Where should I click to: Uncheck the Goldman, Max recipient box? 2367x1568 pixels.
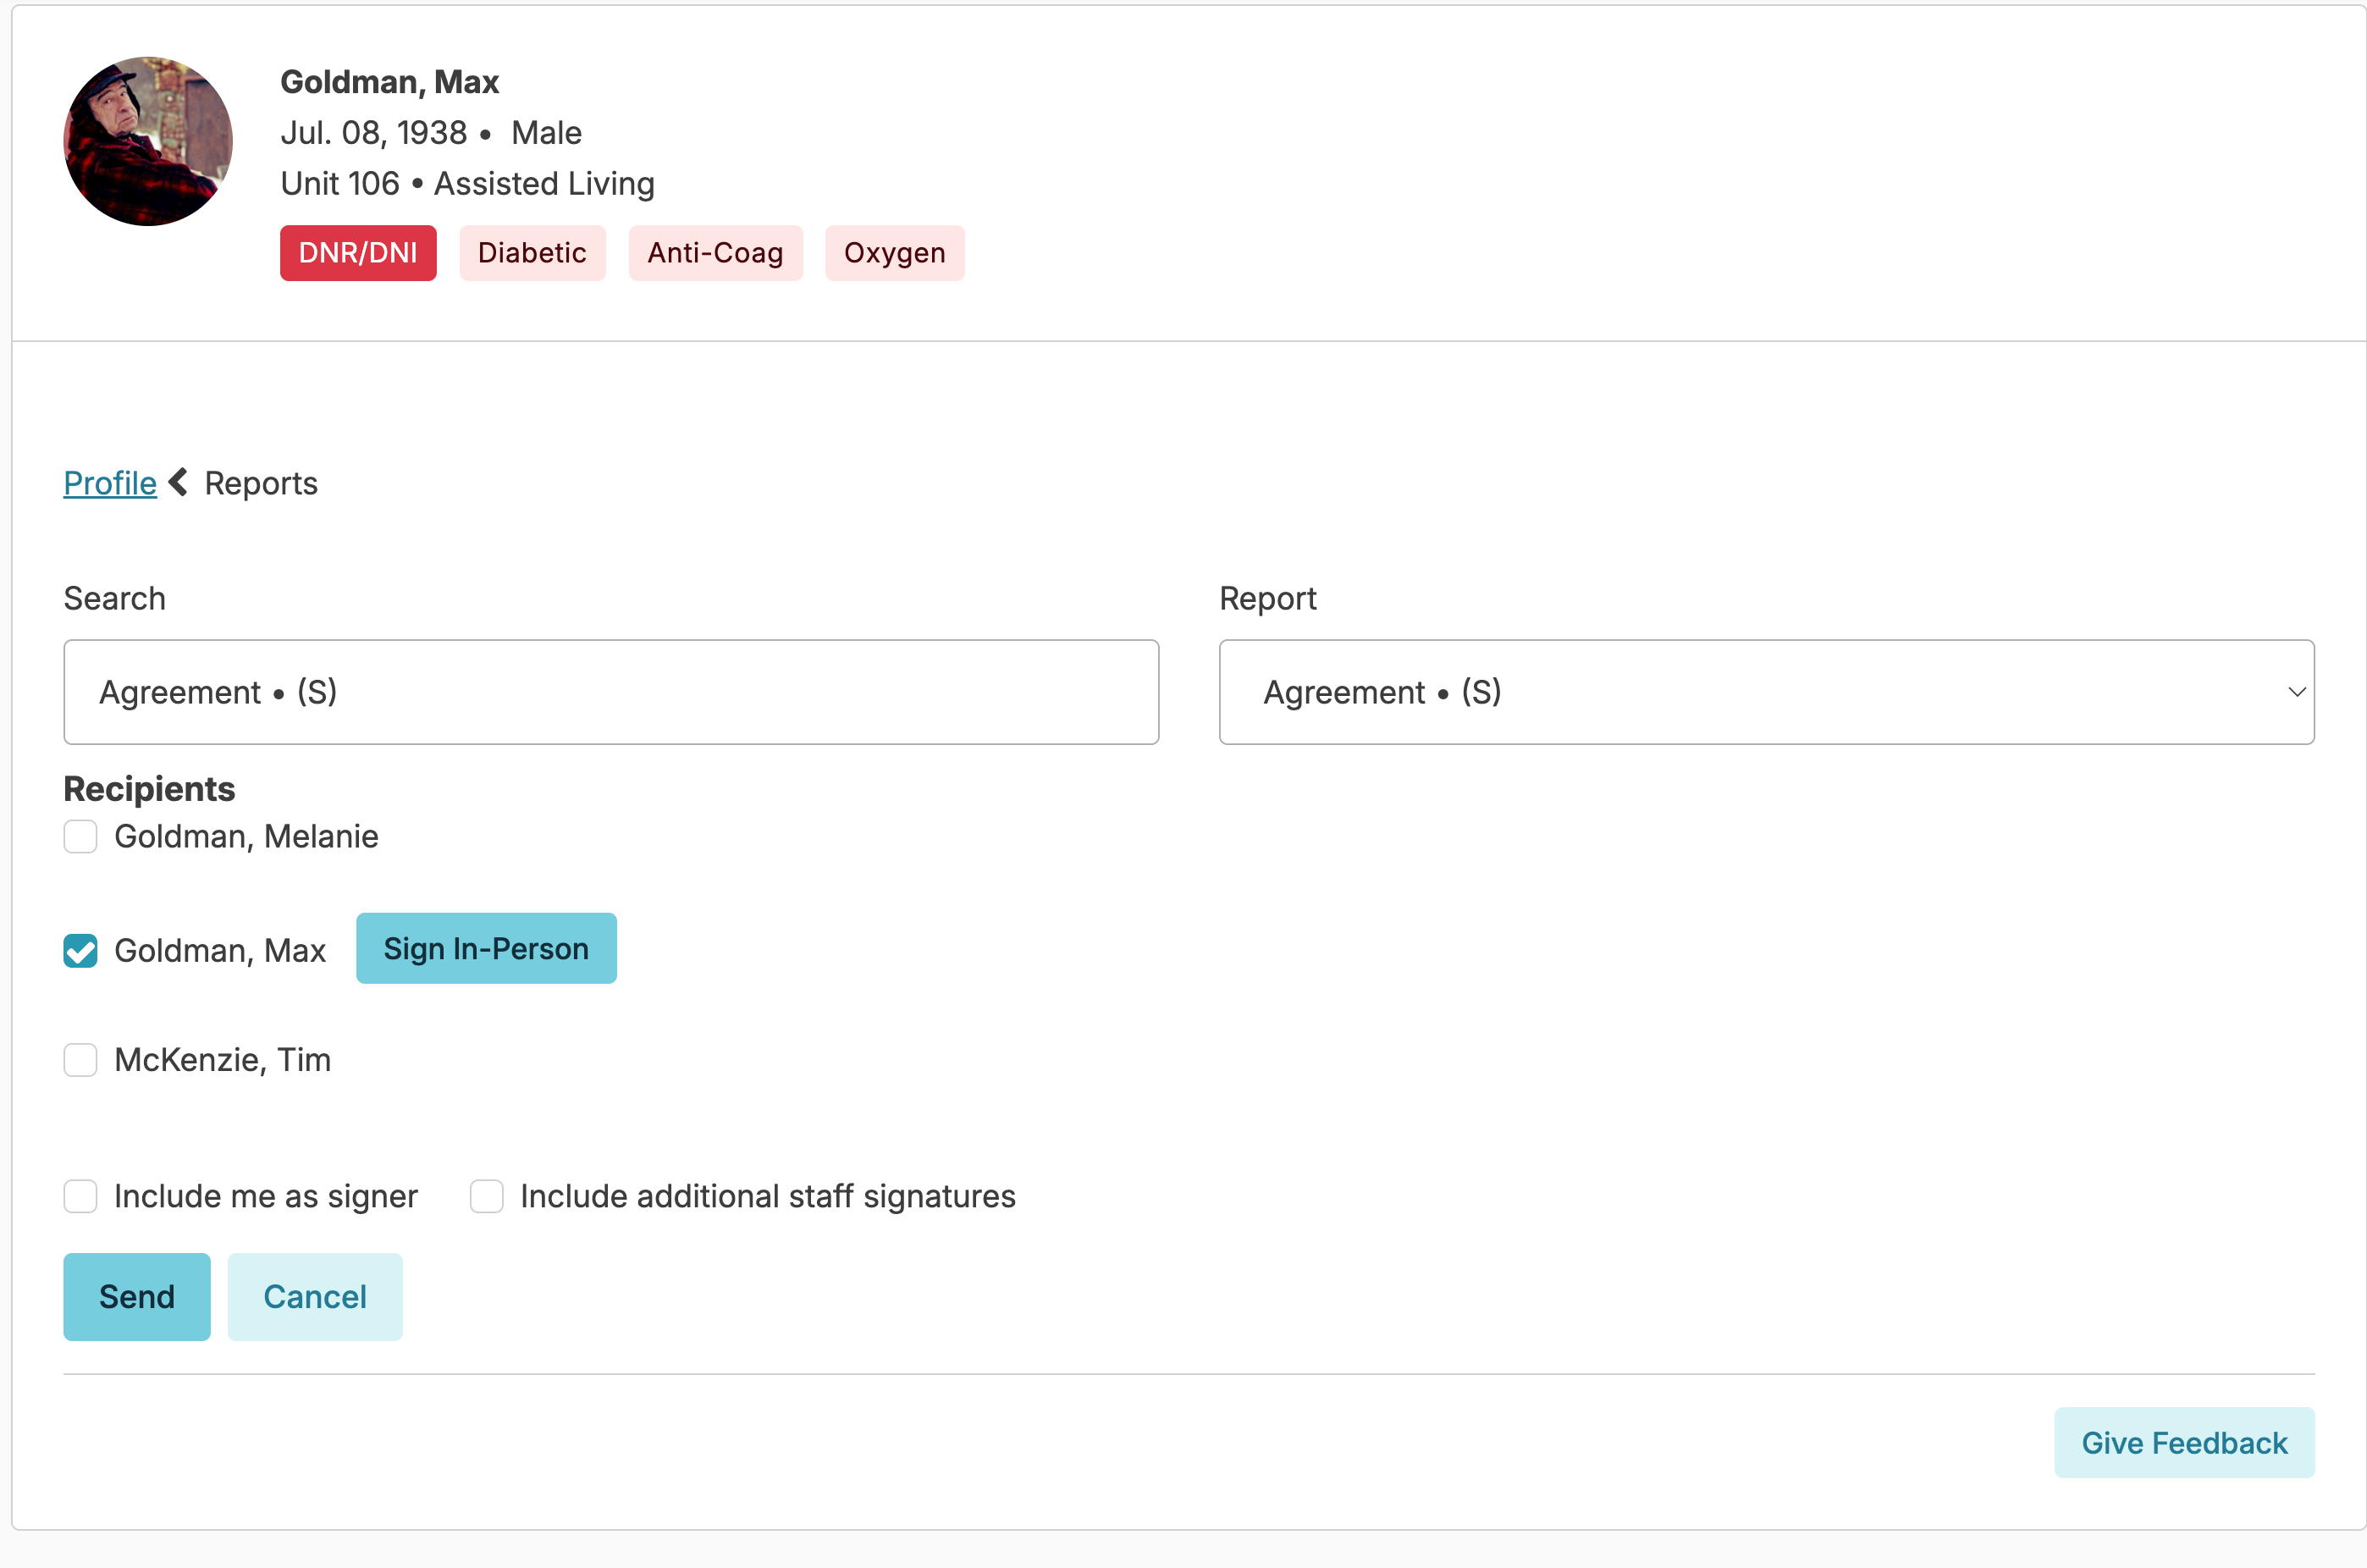[x=81, y=950]
